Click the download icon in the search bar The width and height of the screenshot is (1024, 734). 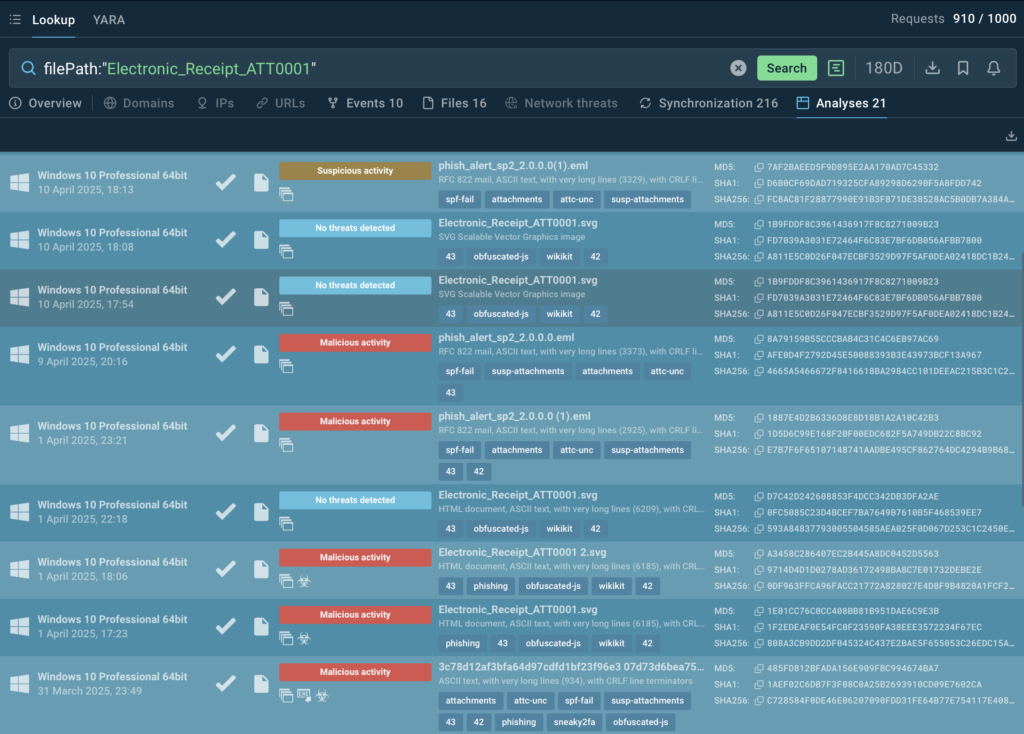coord(932,68)
